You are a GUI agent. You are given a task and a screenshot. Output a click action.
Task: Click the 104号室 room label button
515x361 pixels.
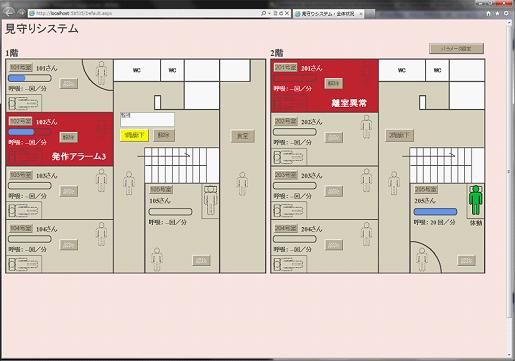click(21, 228)
